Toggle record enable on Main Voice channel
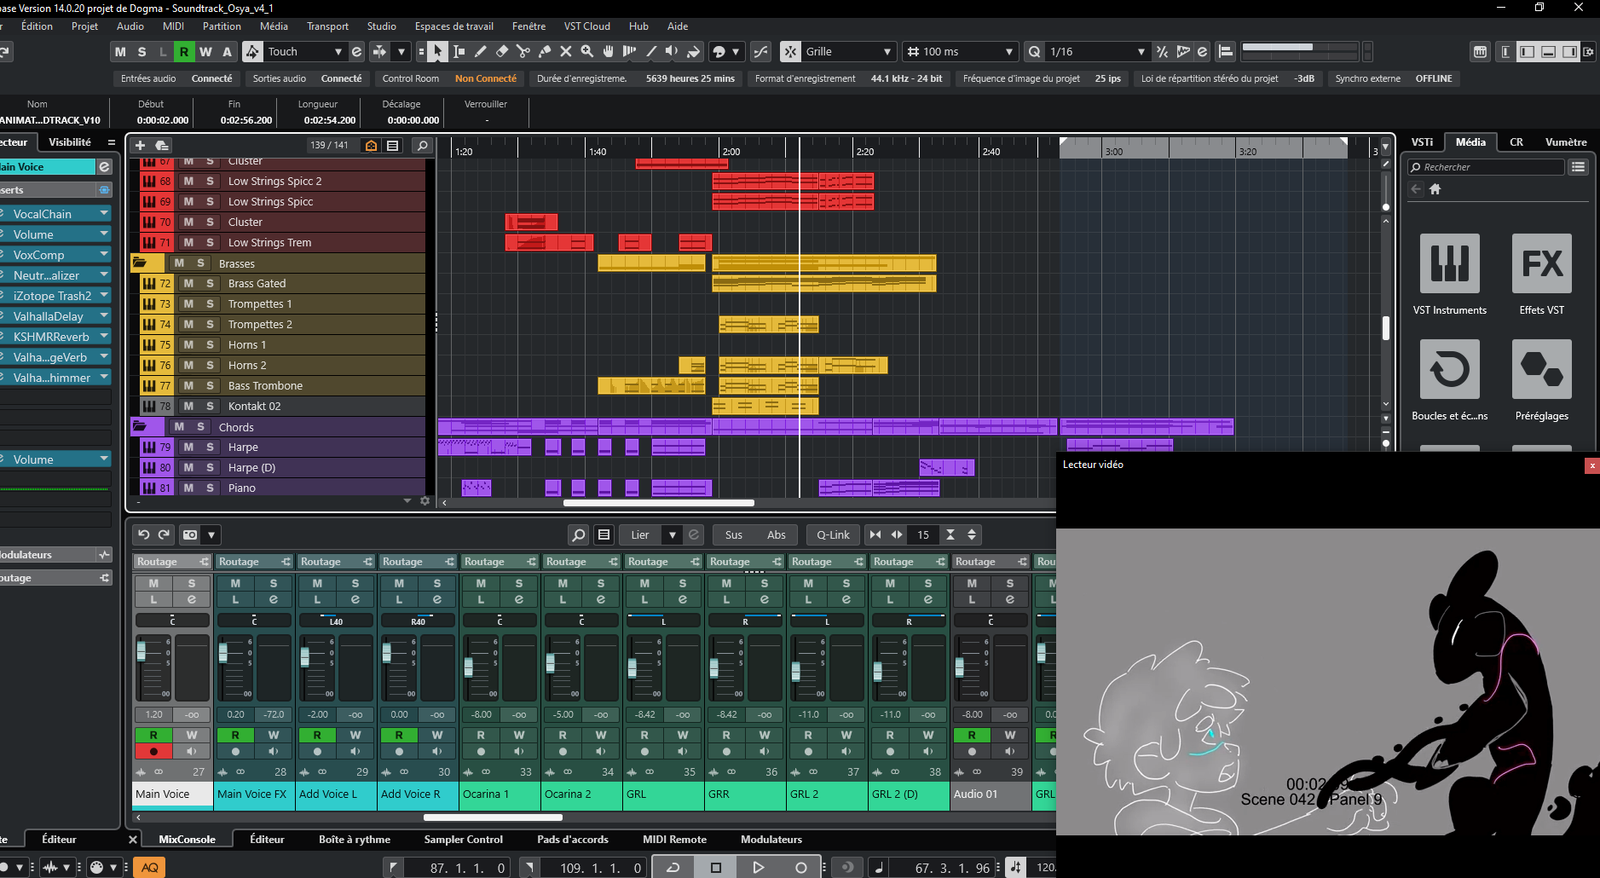The image size is (1600, 878). (x=153, y=751)
